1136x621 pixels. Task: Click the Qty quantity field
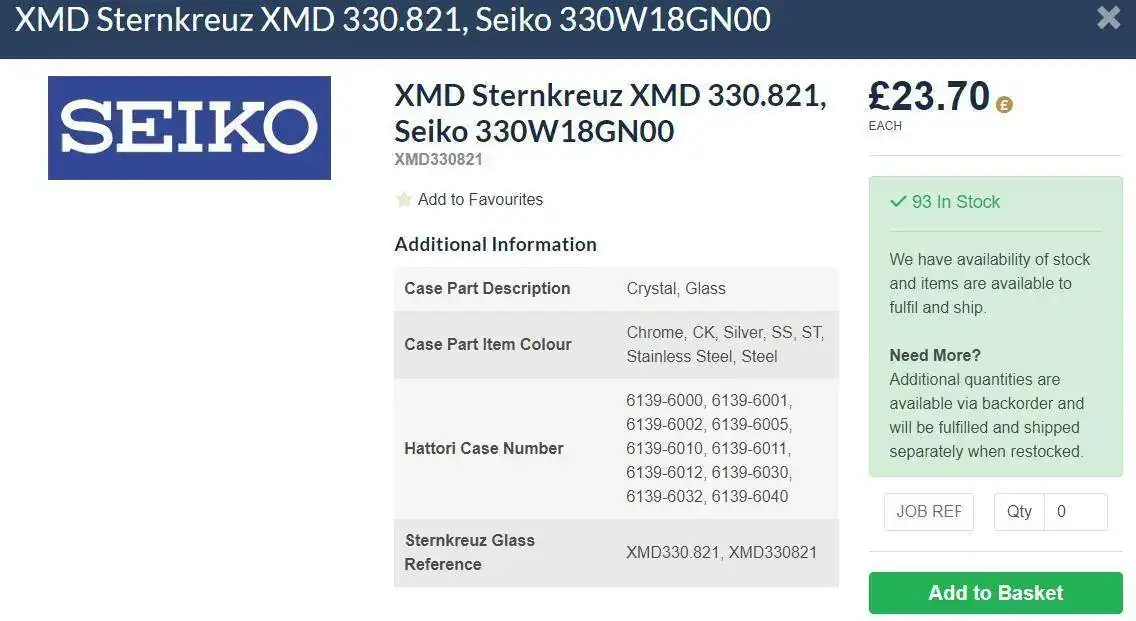[1075, 512]
